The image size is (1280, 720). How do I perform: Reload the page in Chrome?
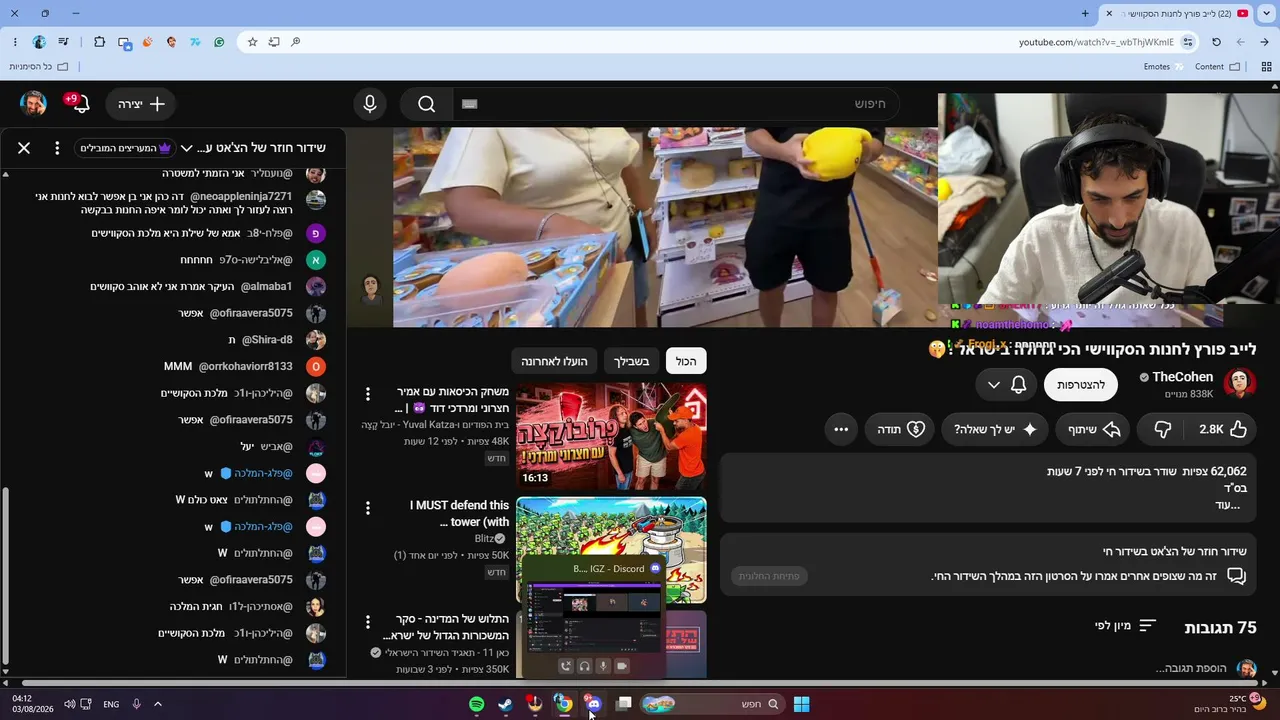(1216, 42)
